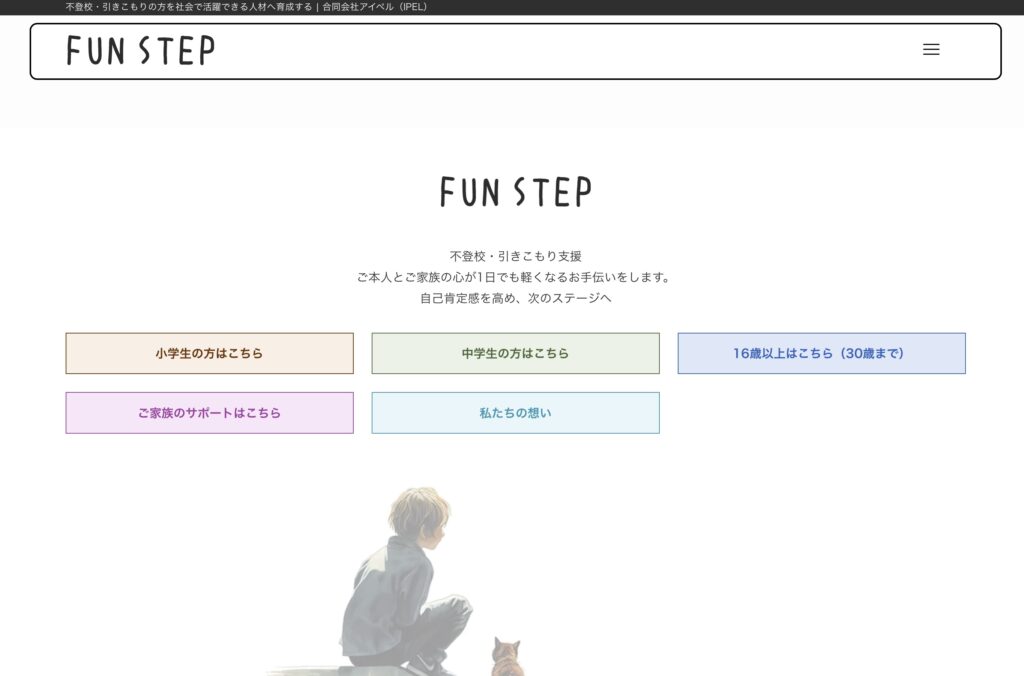Image resolution: width=1024 pixels, height=676 pixels.
Task: Click the beige elementary student banner
Action: point(209,353)
